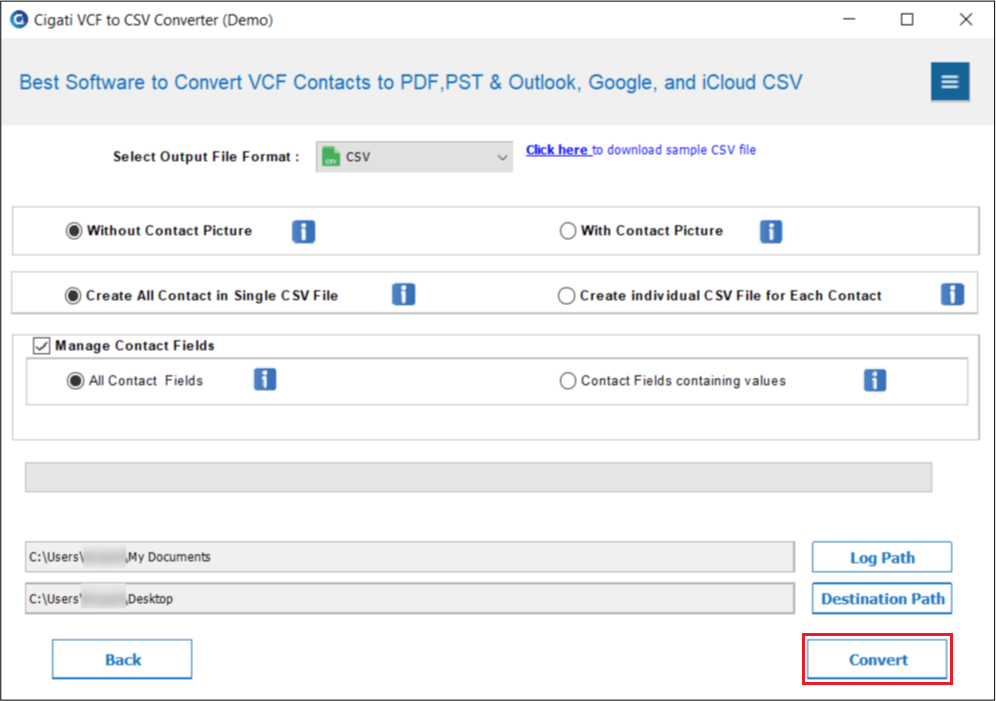Click info icon beside Without Contact Picture

pyautogui.click(x=304, y=231)
